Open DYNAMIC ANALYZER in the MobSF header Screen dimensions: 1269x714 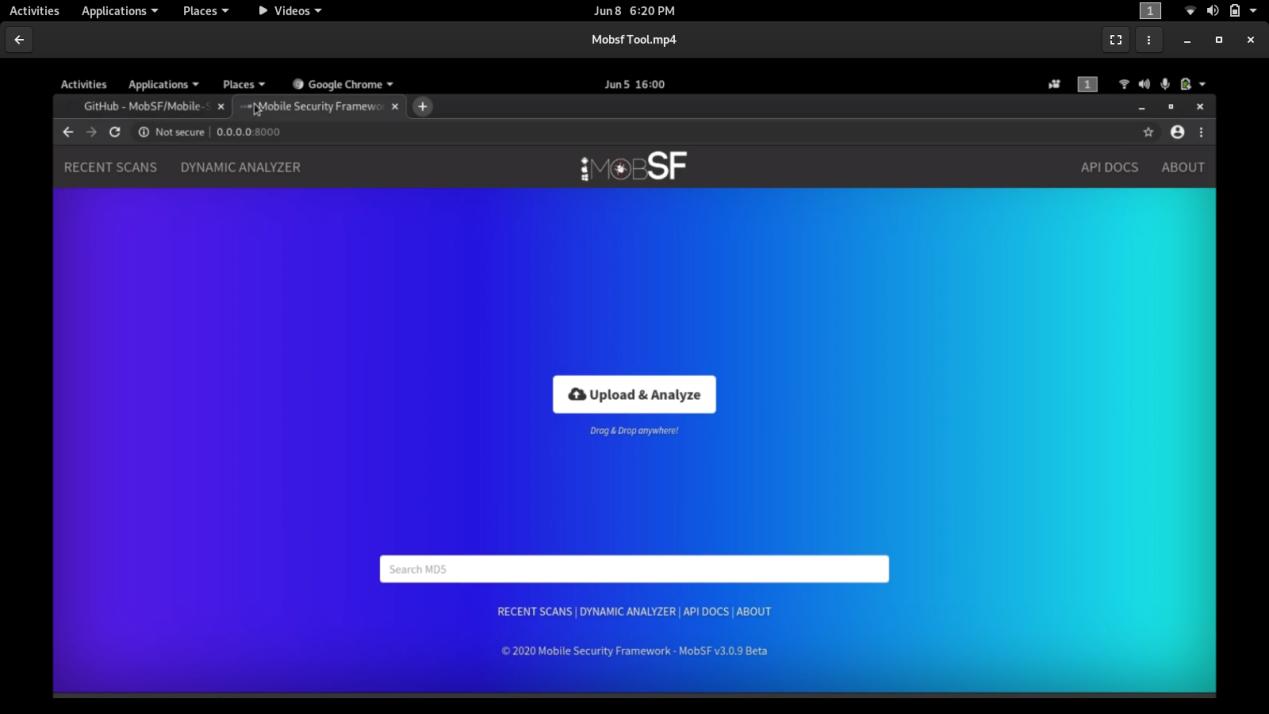coord(240,167)
